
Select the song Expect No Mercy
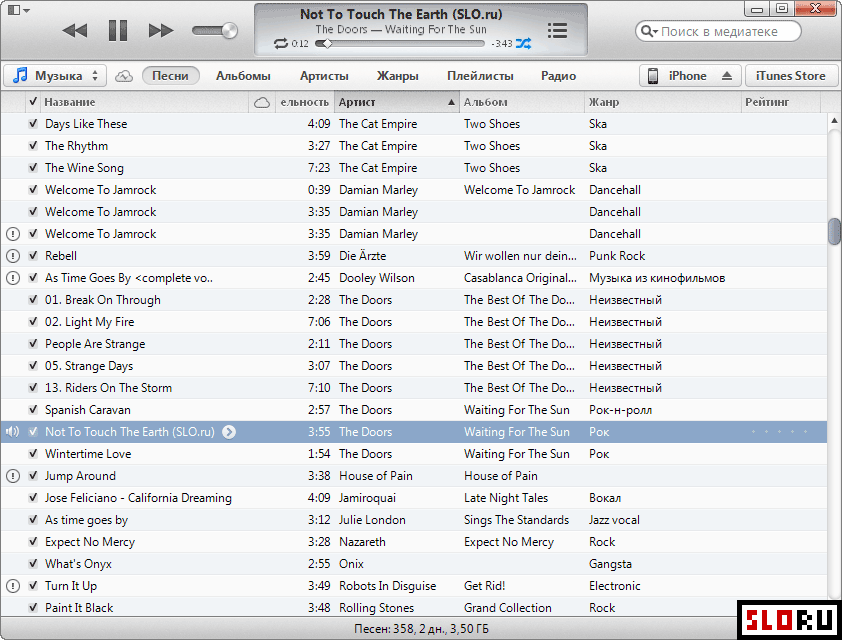tap(90, 542)
